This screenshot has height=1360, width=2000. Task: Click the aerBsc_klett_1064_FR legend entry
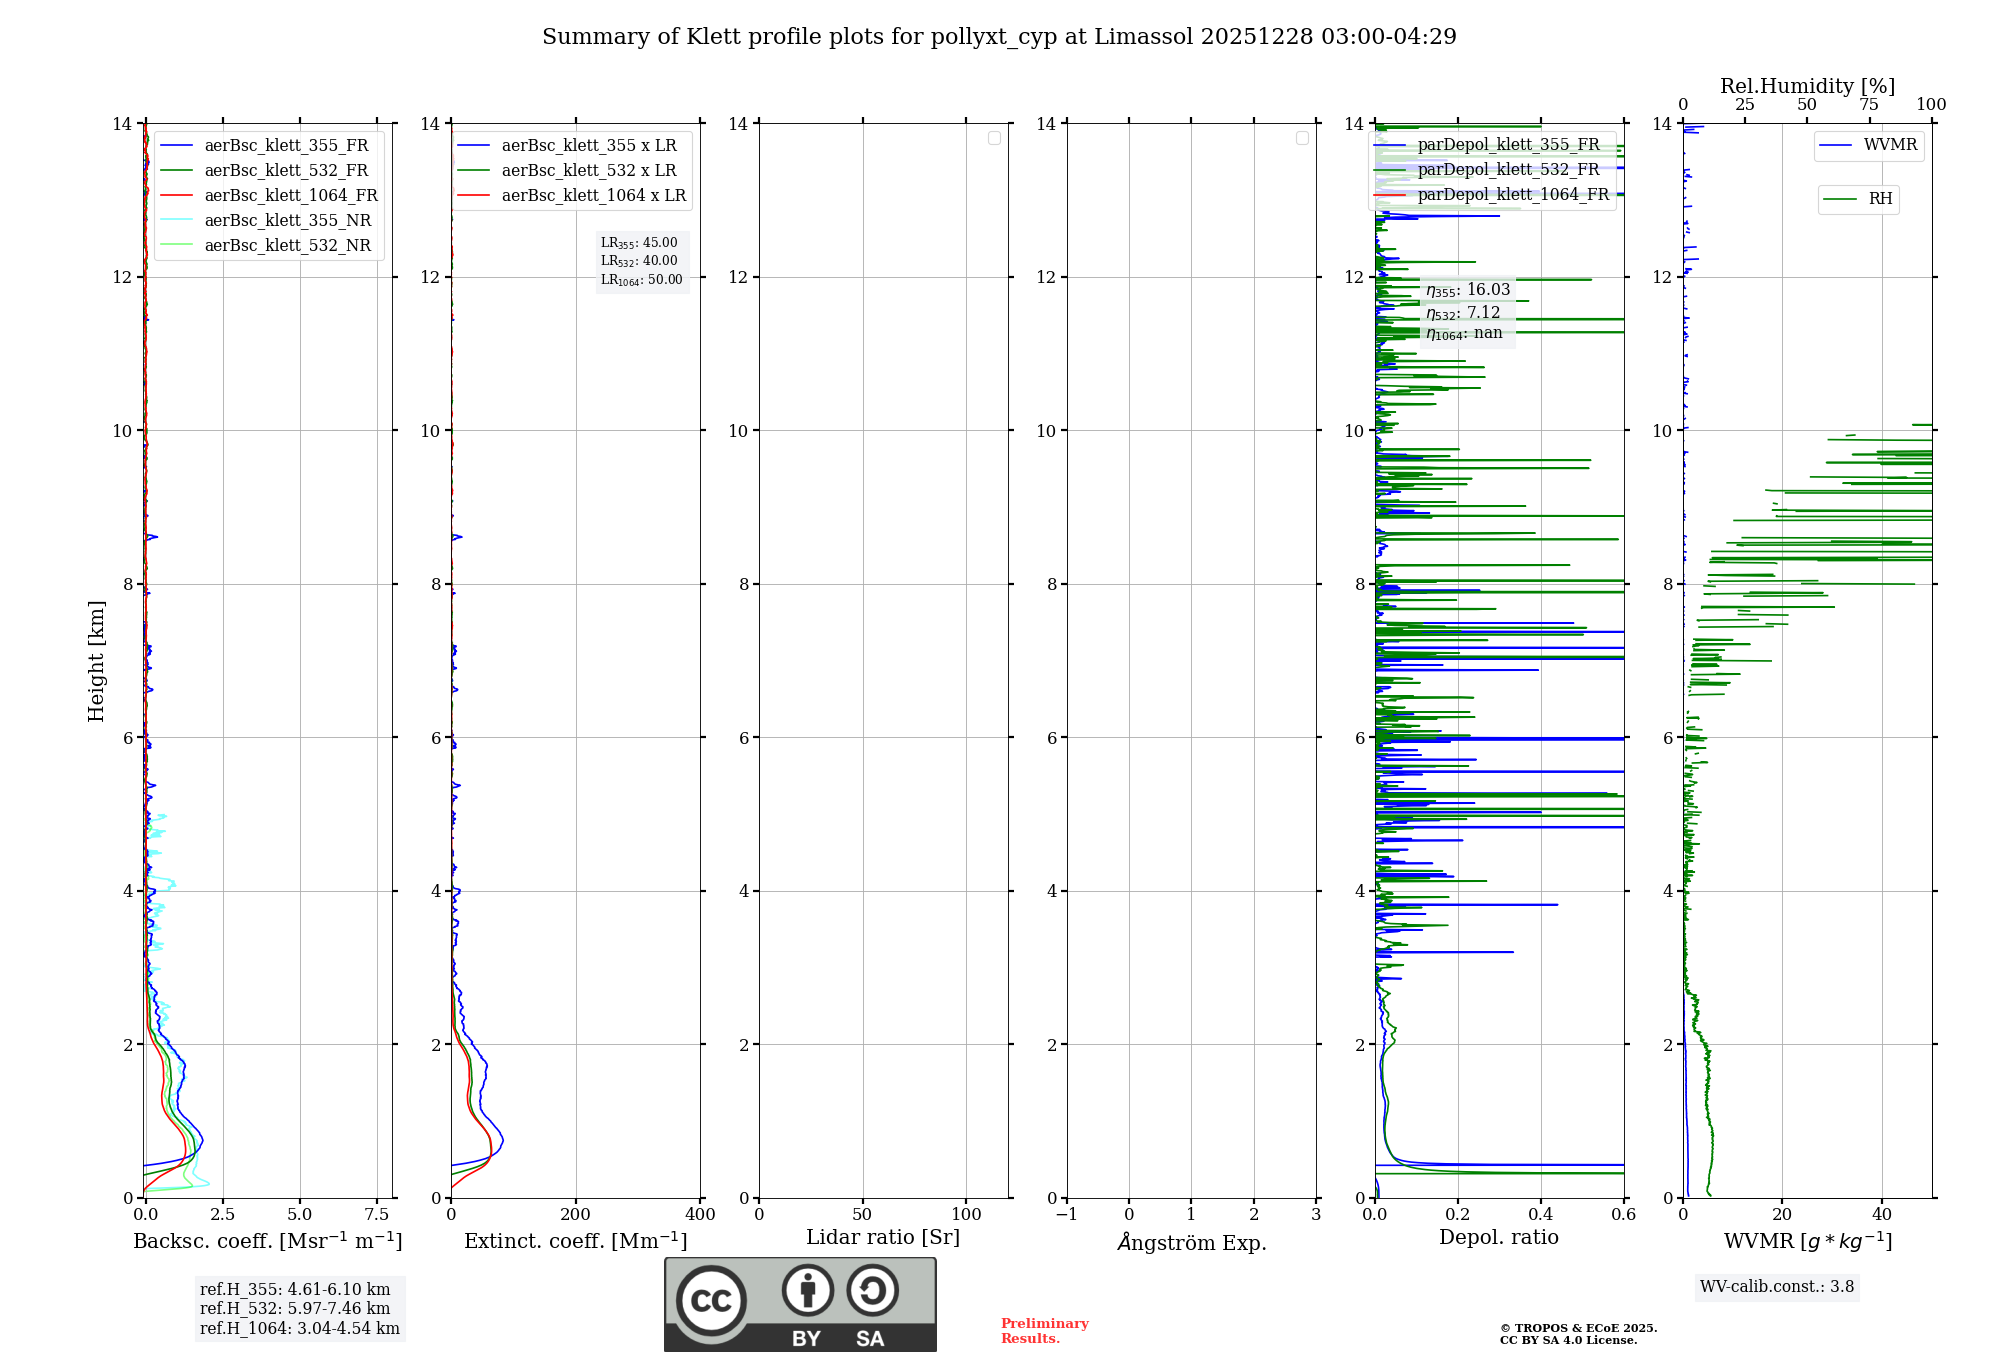pyautogui.click(x=290, y=196)
